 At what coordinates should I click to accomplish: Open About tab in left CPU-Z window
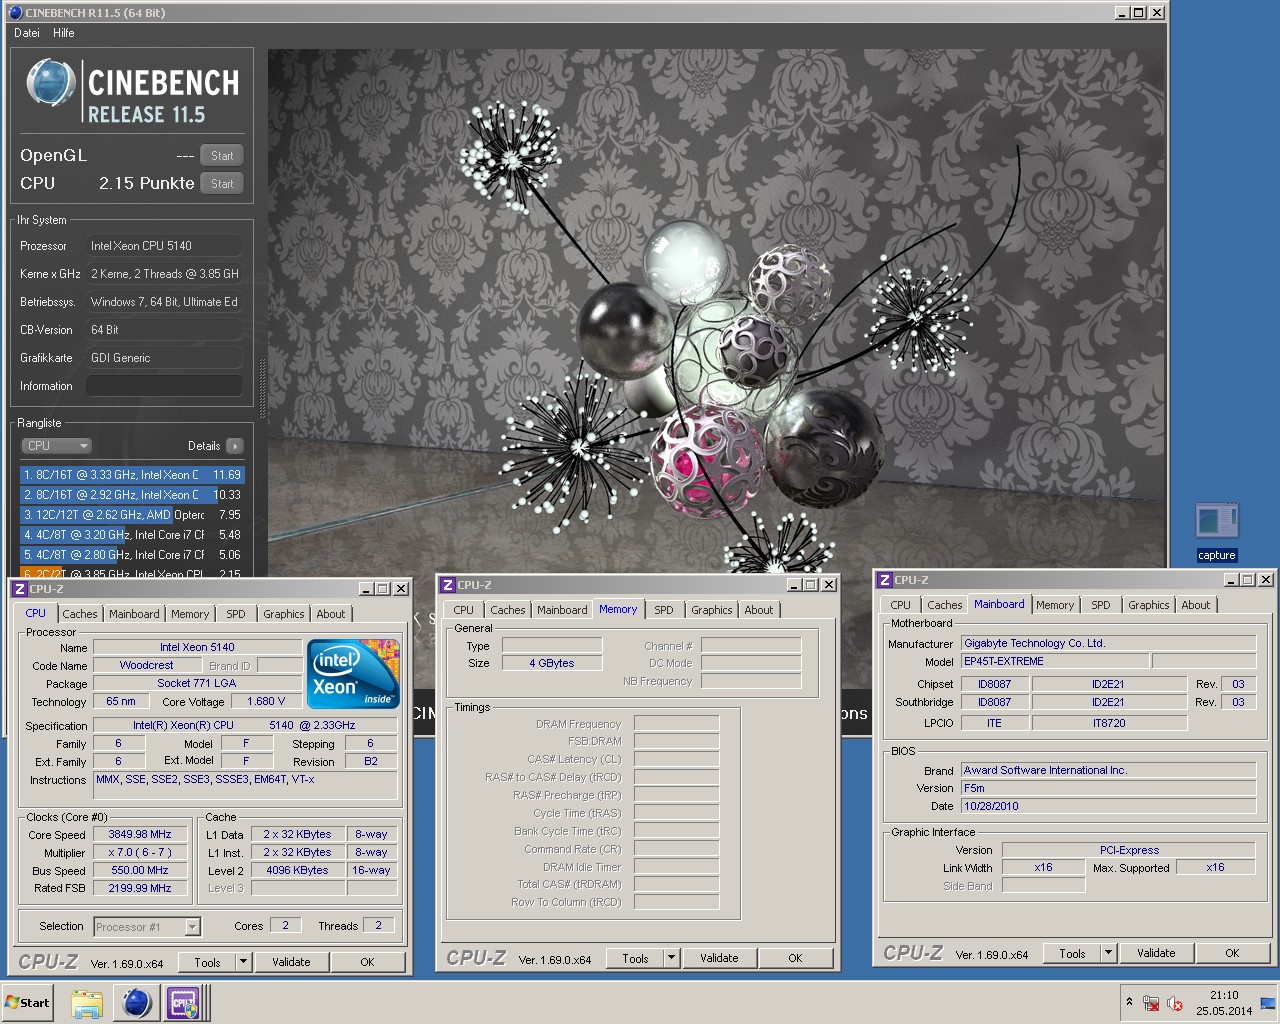point(331,614)
